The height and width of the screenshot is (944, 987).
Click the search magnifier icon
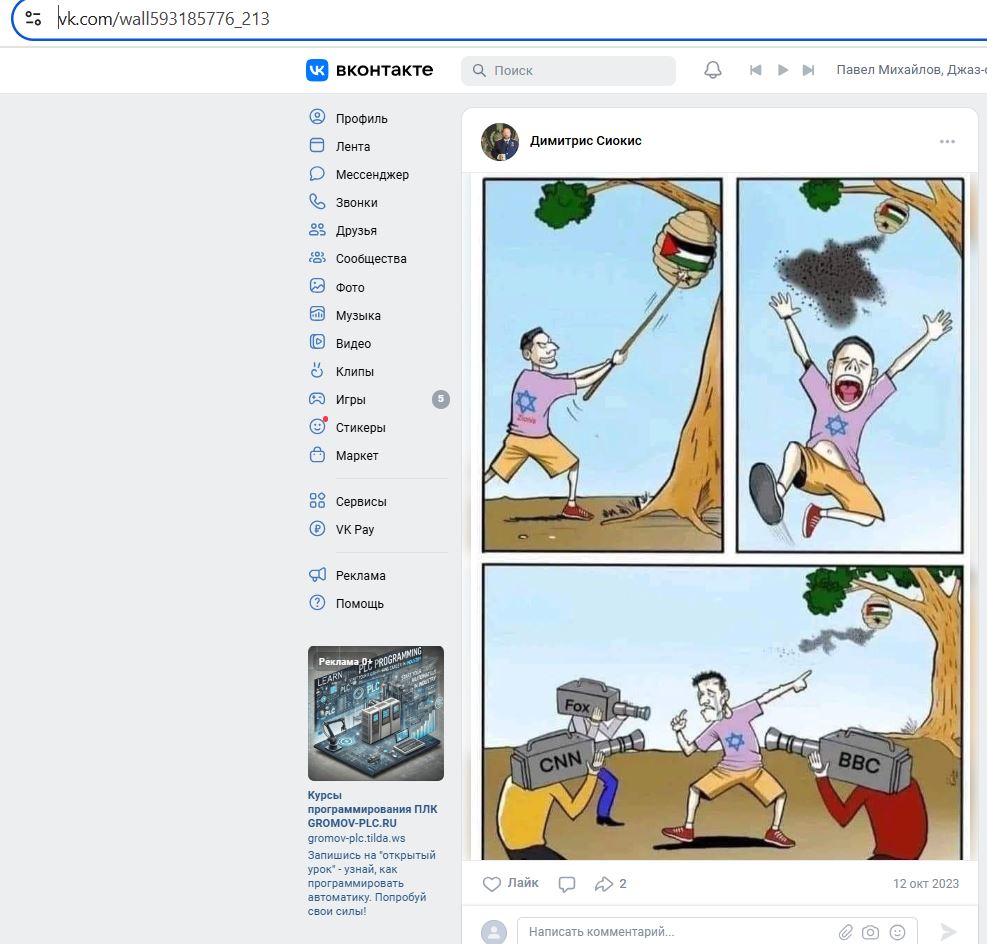click(x=479, y=70)
